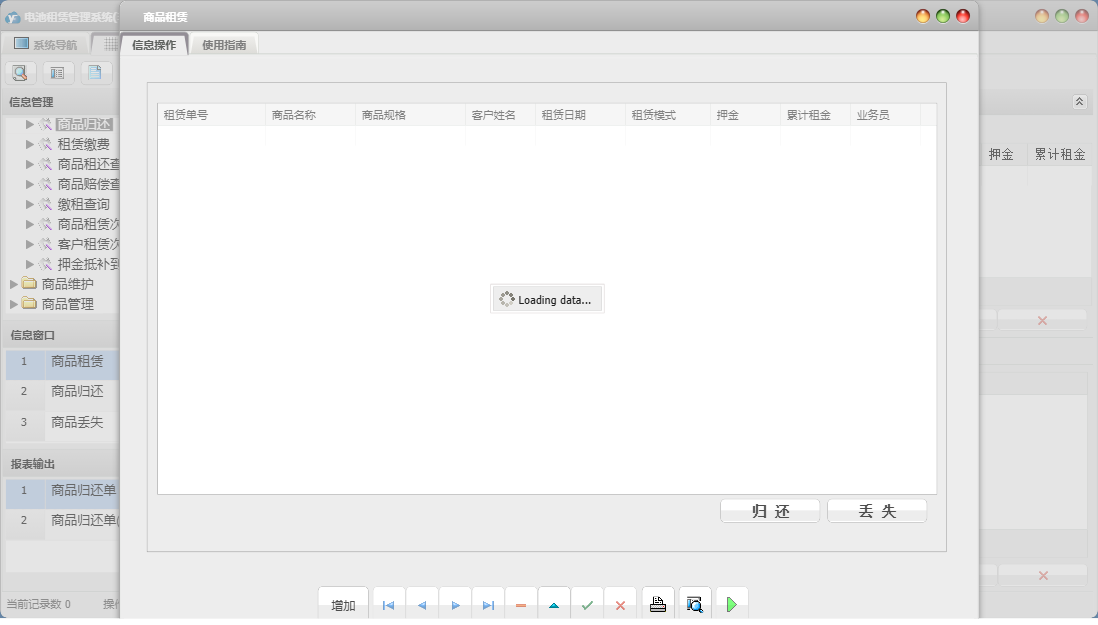
Task: Click the blue up triangle edit icon
Action: (x=554, y=605)
